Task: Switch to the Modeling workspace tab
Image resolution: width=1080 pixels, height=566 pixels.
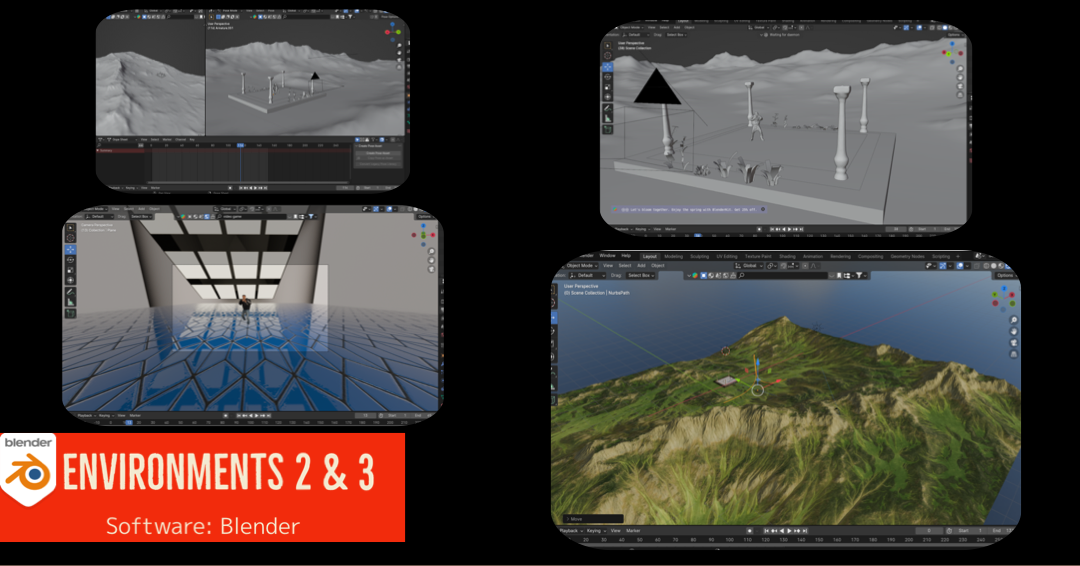Action: pos(674,256)
